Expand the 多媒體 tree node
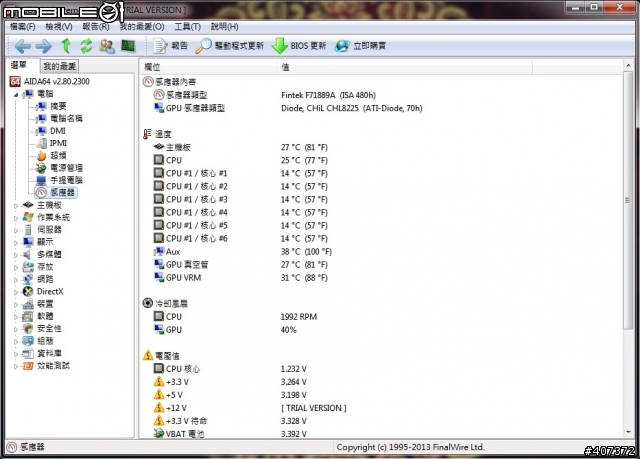This screenshot has height=459, width=640. (x=16, y=255)
